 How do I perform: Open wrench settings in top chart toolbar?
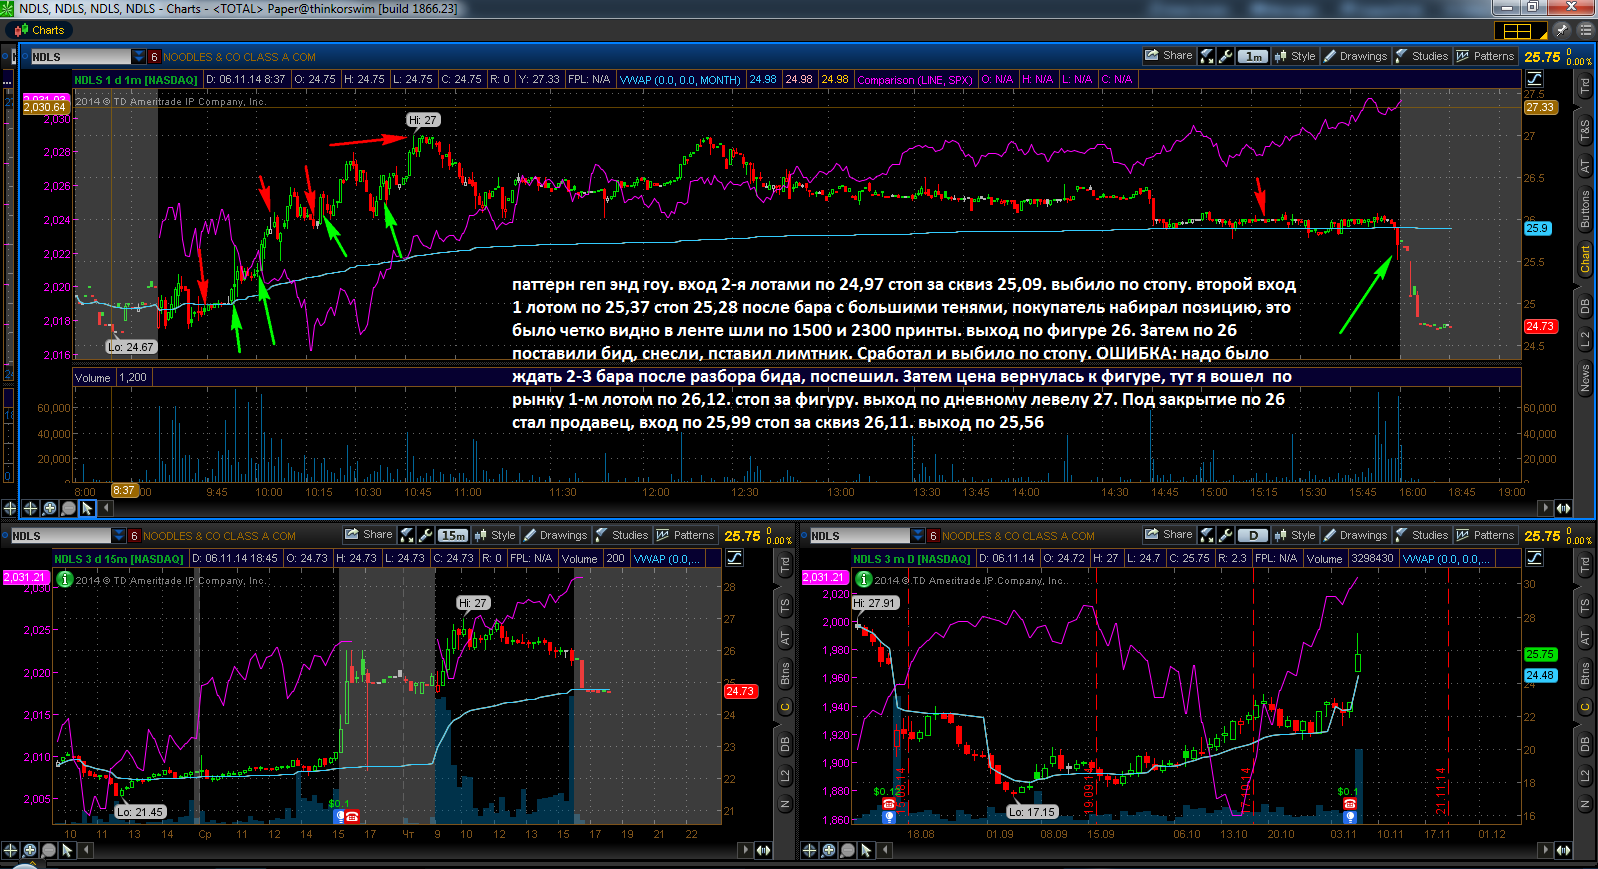[1225, 56]
